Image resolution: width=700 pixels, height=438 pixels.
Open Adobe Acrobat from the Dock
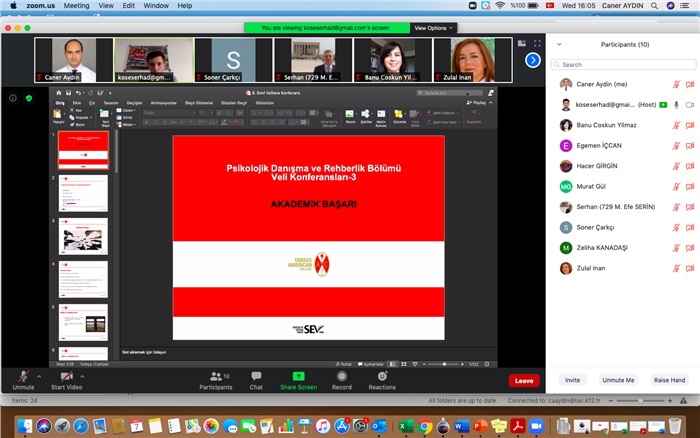point(518,426)
